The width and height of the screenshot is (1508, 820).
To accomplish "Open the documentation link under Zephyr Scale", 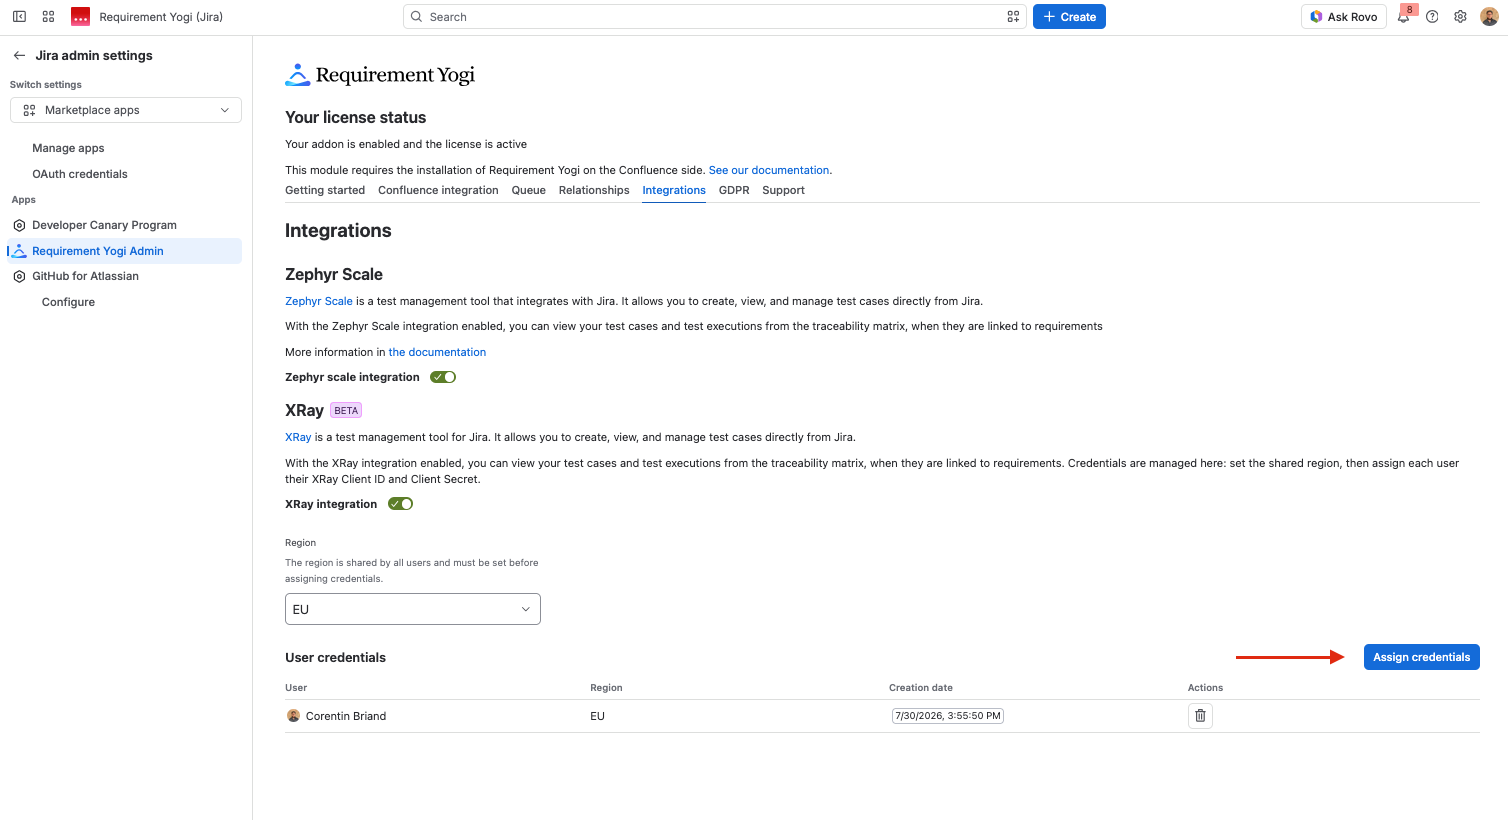I will pos(437,352).
